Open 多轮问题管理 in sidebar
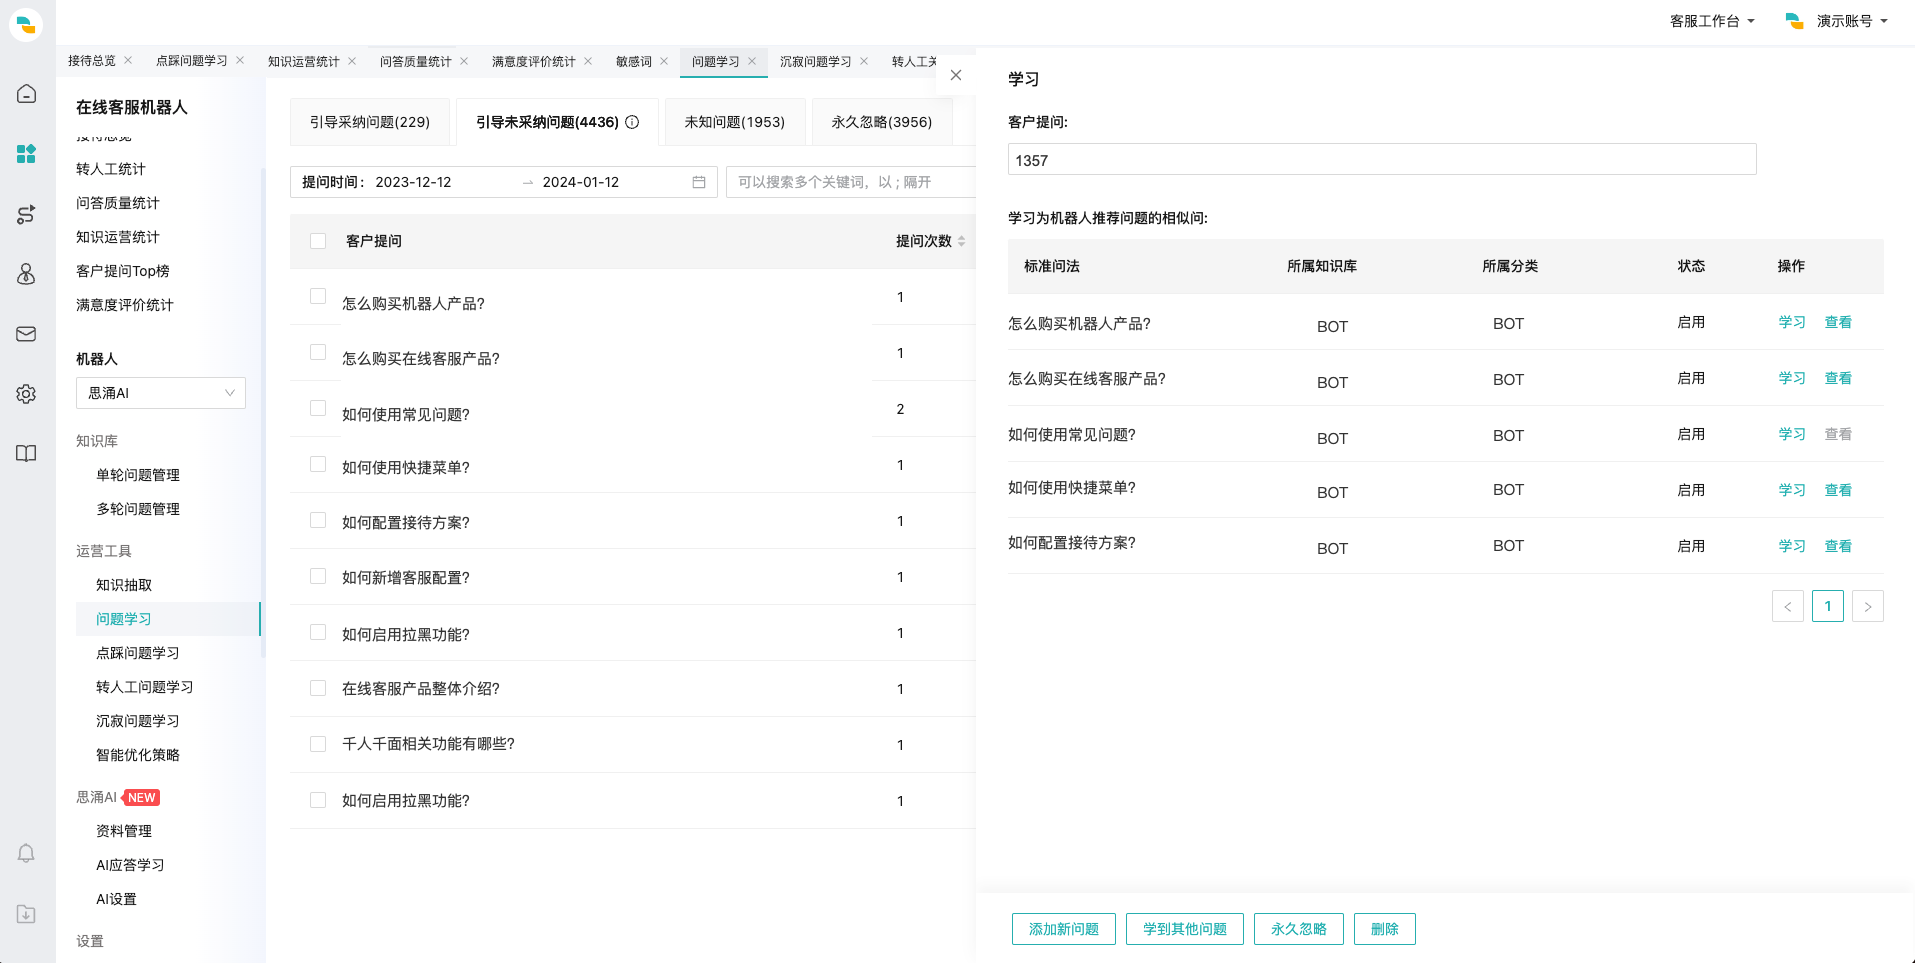This screenshot has width=1915, height=963. pos(138,509)
